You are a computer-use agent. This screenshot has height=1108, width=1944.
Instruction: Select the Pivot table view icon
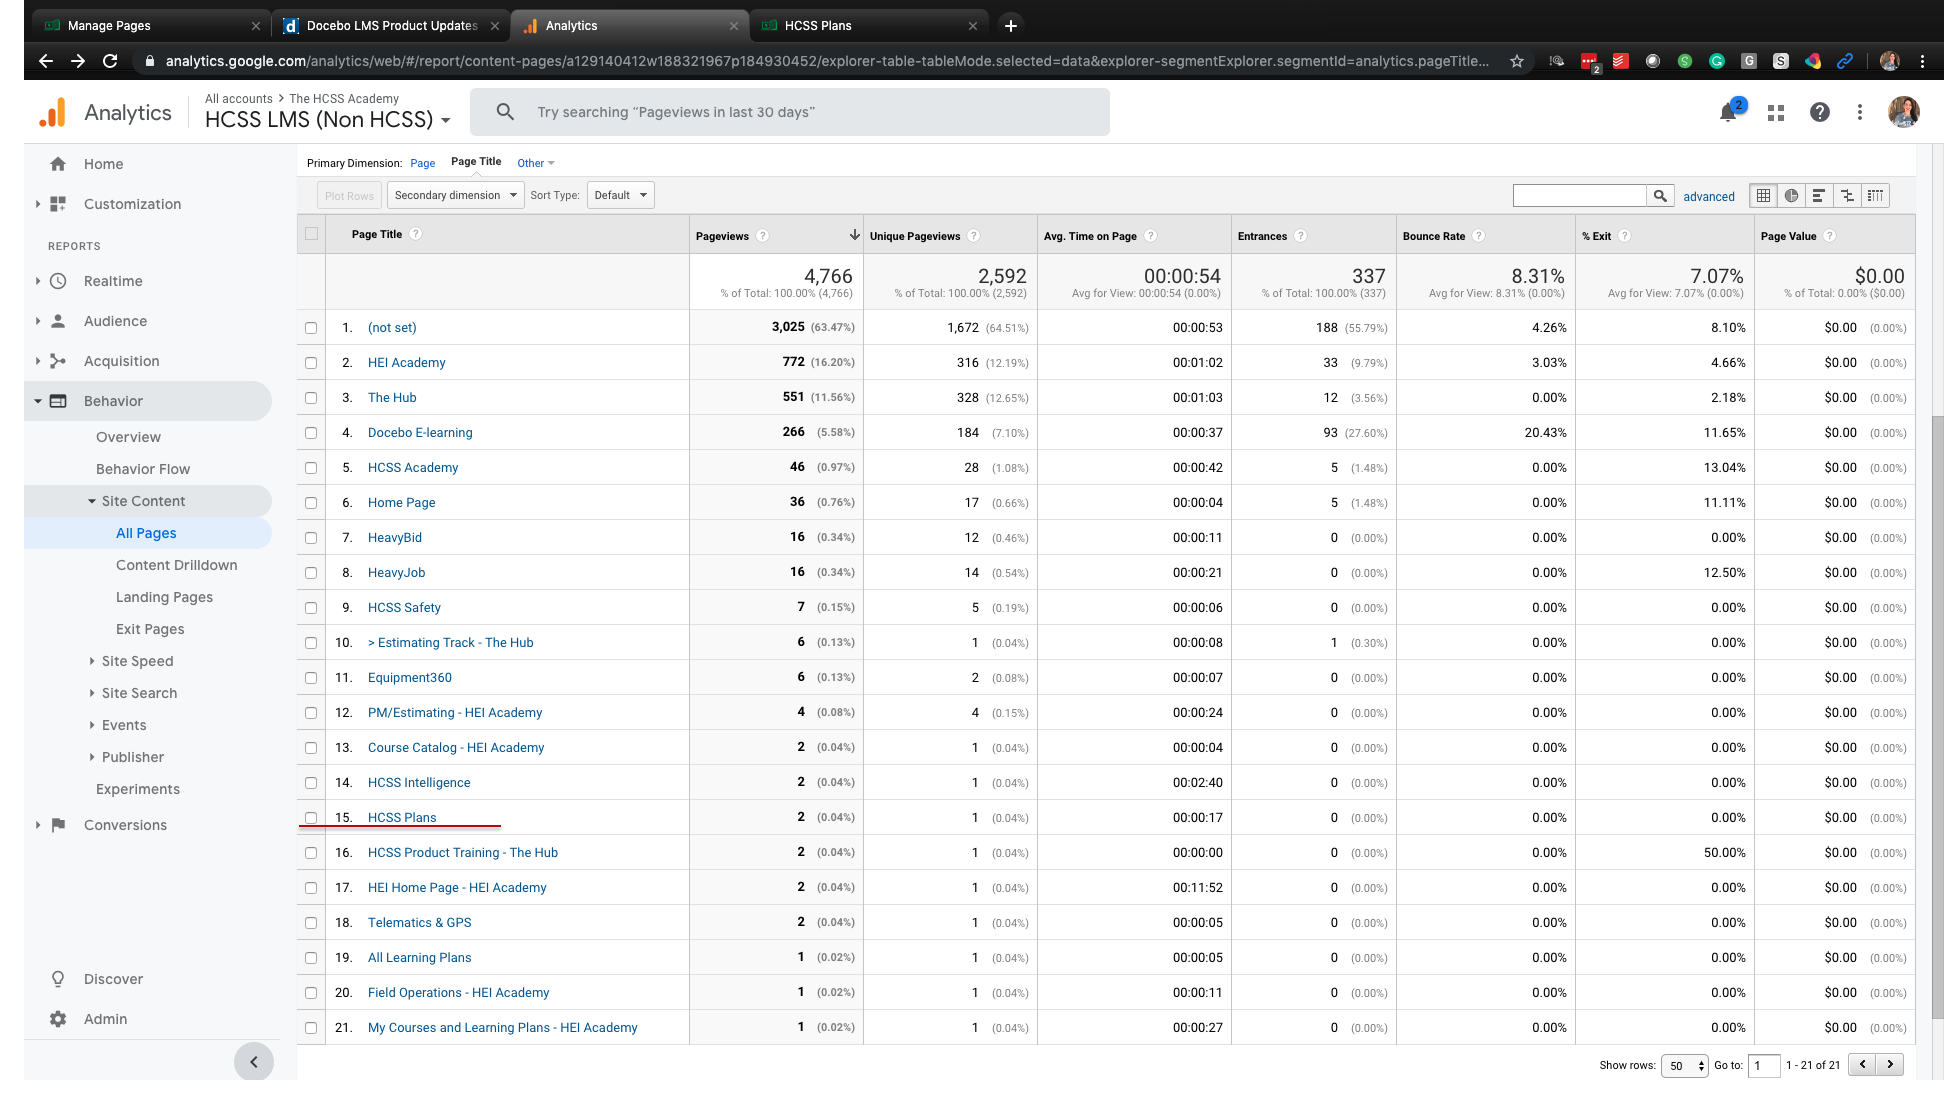pyautogui.click(x=1875, y=196)
